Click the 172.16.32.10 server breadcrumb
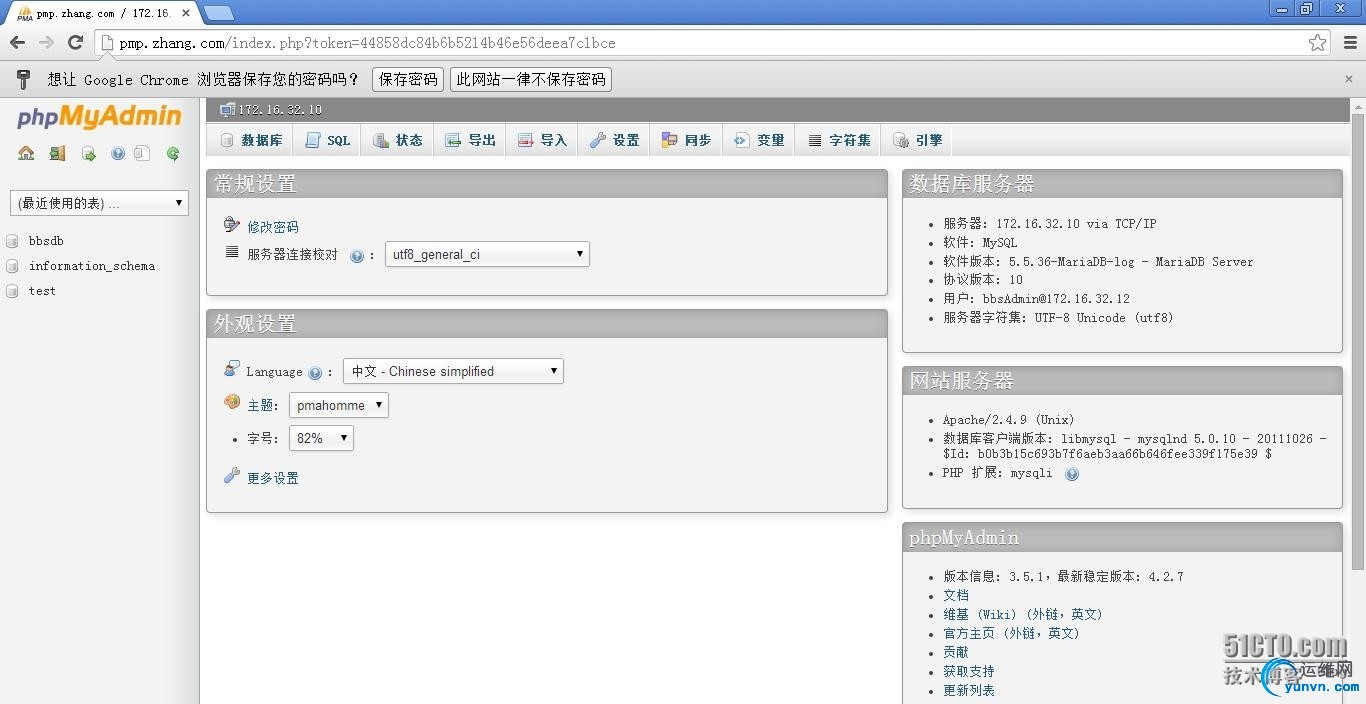 (280, 109)
